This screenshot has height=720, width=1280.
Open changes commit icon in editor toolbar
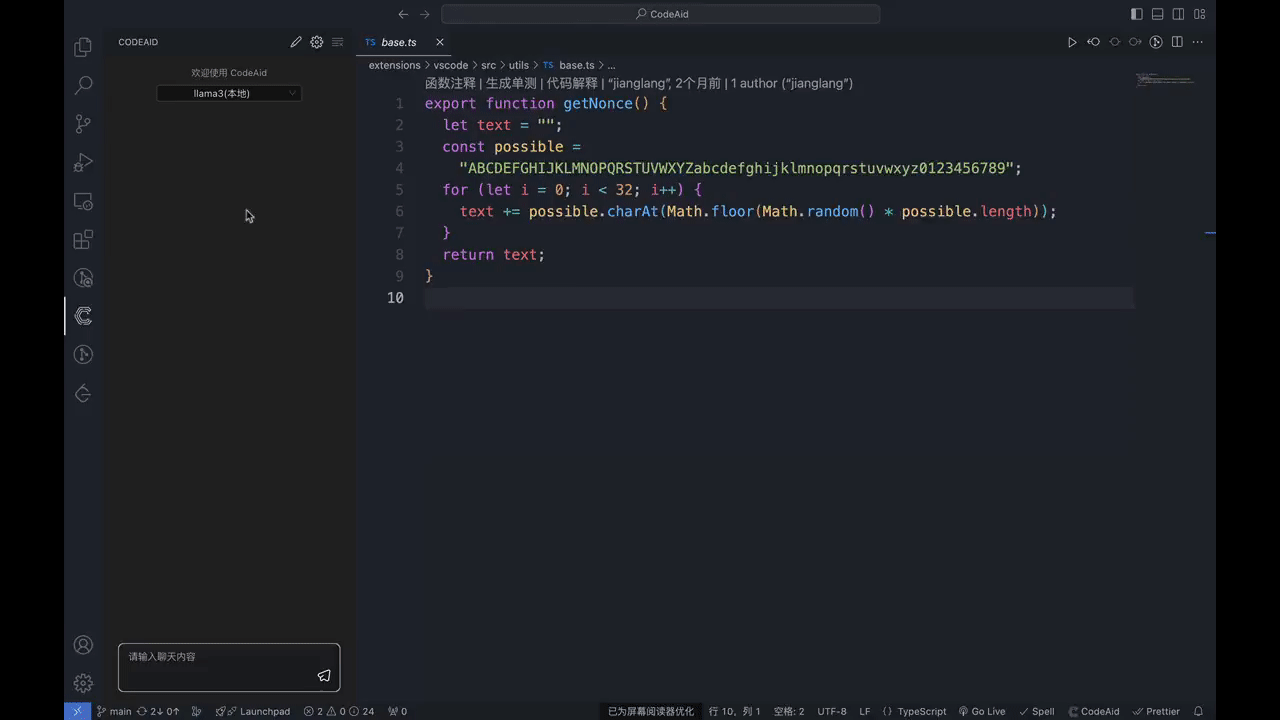pyautogui.click(x=1114, y=42)
